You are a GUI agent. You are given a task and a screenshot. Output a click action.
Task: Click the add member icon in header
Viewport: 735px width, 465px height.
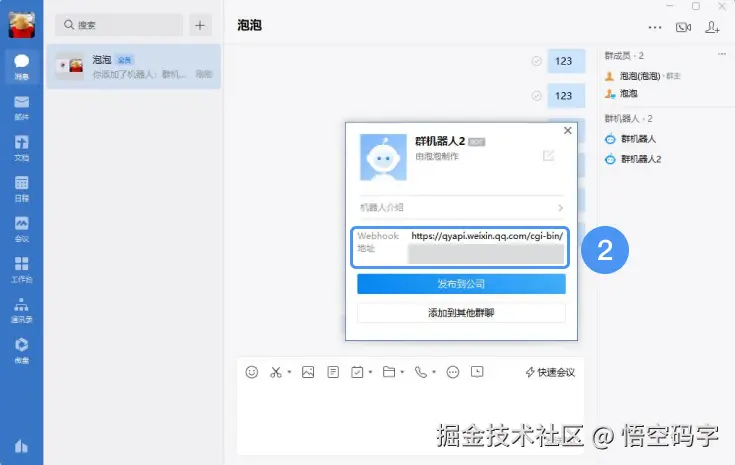[x=712, y=27]
